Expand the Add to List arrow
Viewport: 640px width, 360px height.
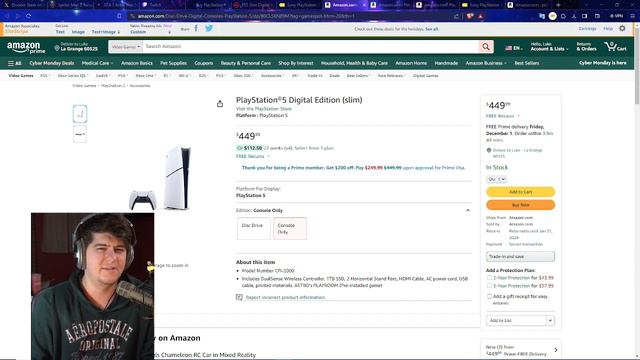pyautogui.click(x=550, y=320)
